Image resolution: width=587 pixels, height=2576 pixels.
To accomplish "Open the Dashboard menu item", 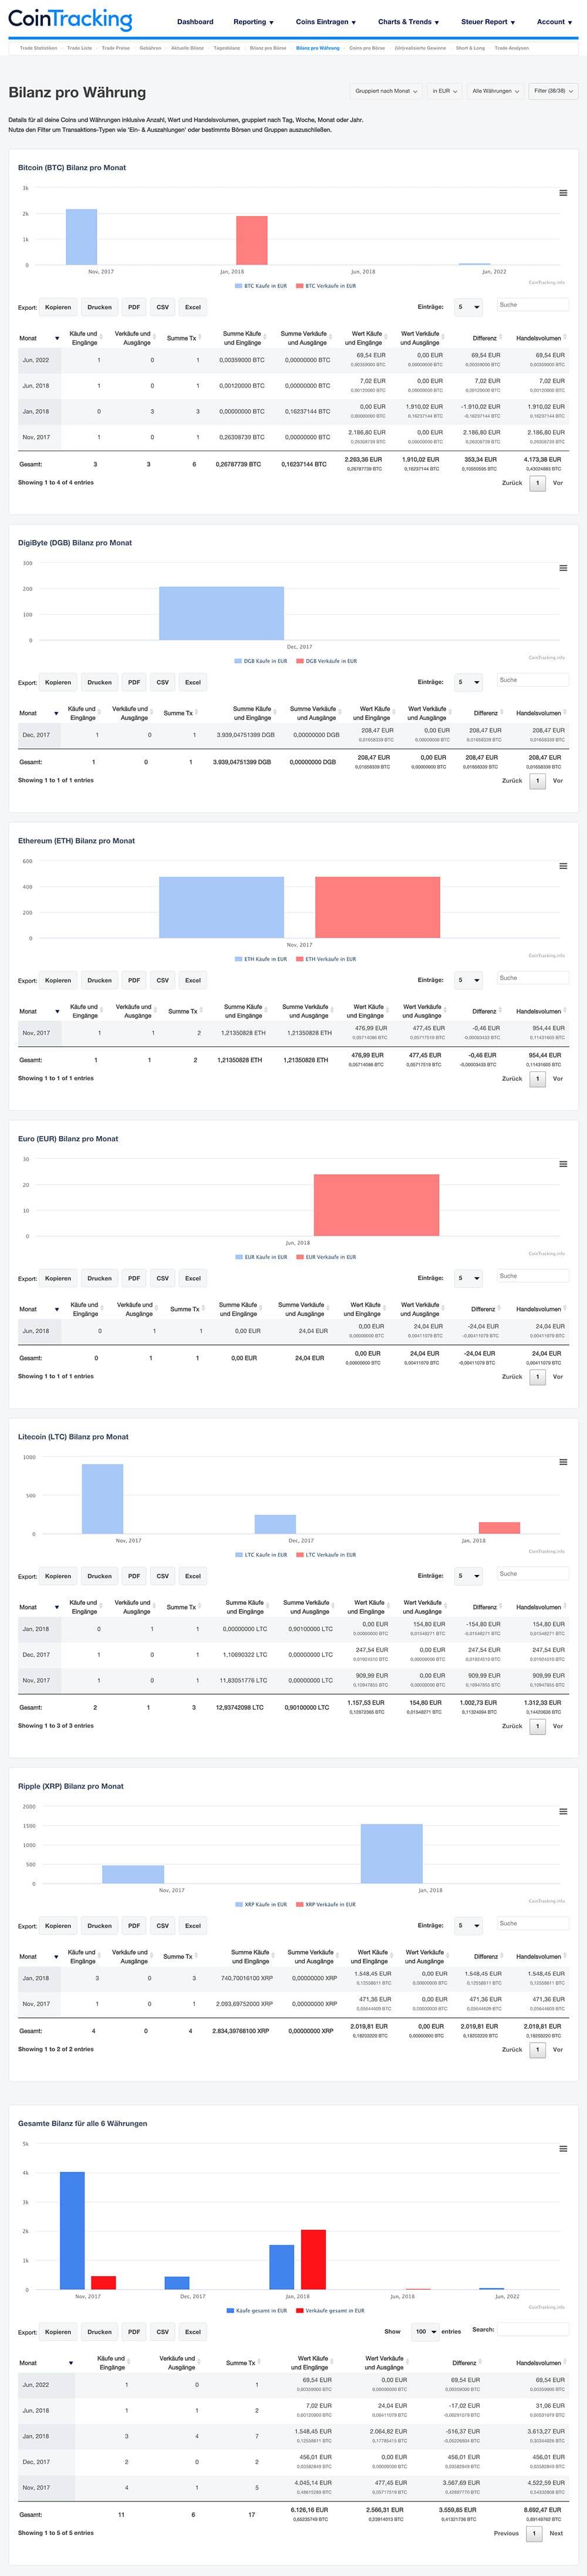I will tap(195, 22).
